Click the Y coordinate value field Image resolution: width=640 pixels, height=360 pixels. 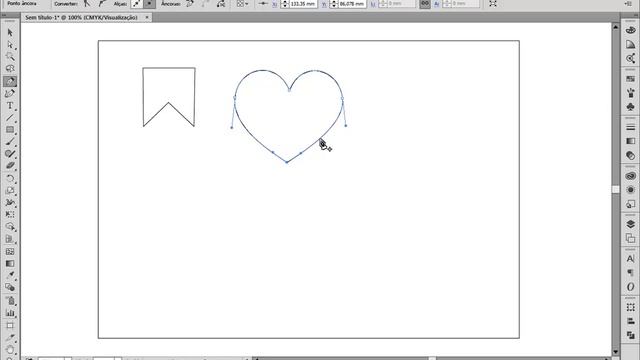click(352, 4)
